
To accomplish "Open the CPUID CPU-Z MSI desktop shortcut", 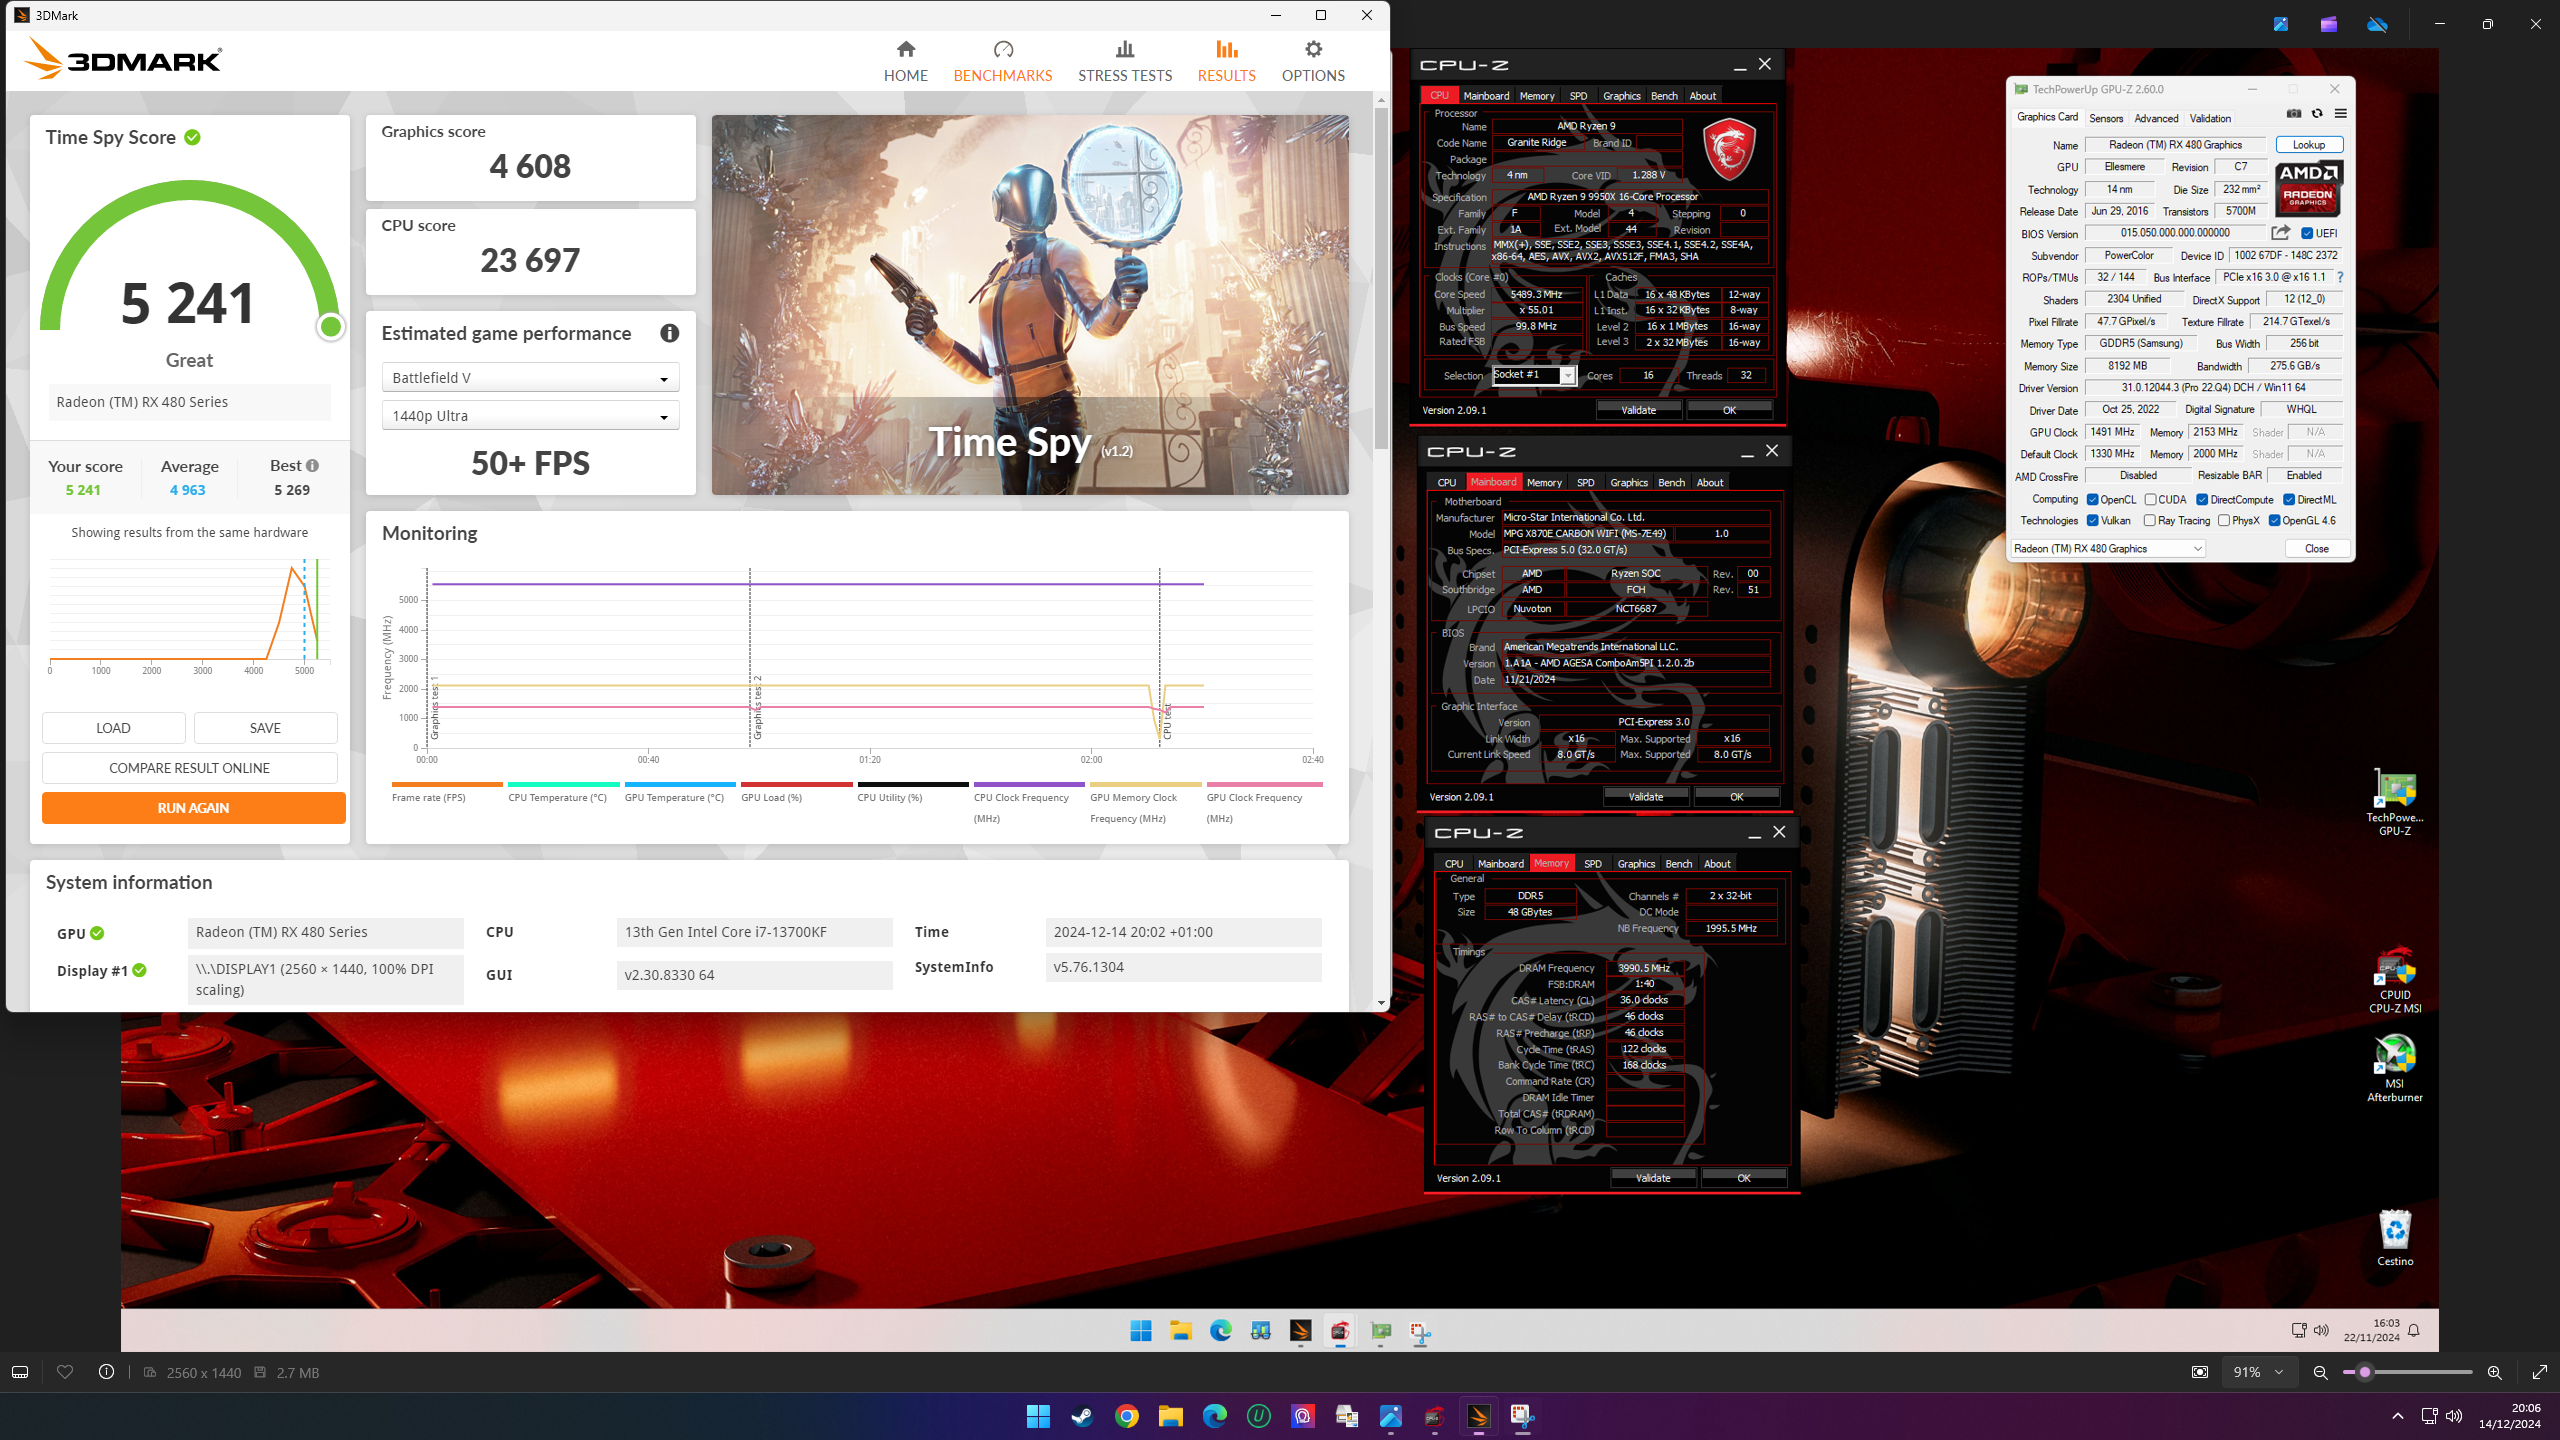I will coord(2394,980).
